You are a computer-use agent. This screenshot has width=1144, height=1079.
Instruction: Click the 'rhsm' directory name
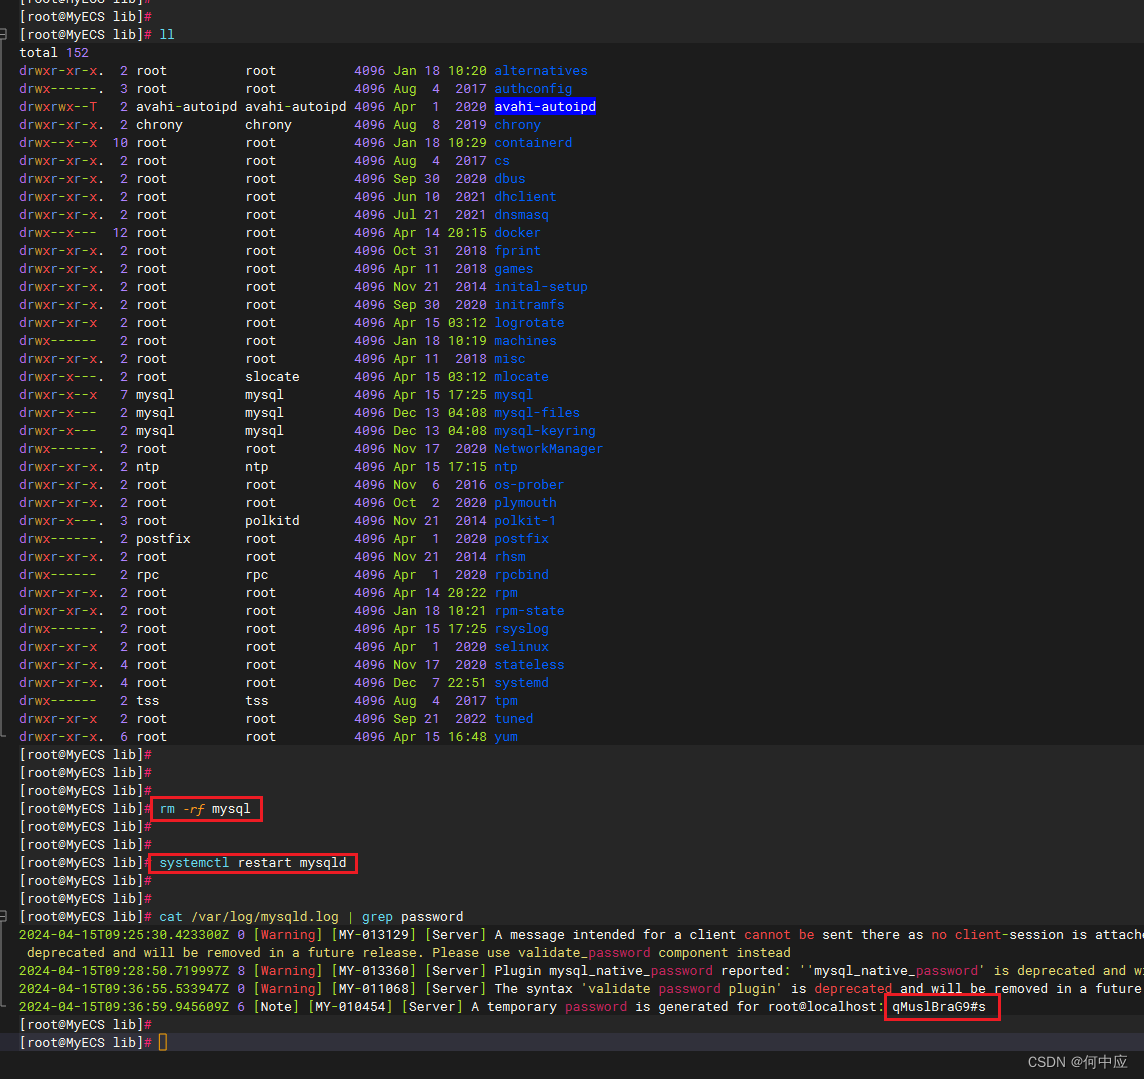(510, 557)
